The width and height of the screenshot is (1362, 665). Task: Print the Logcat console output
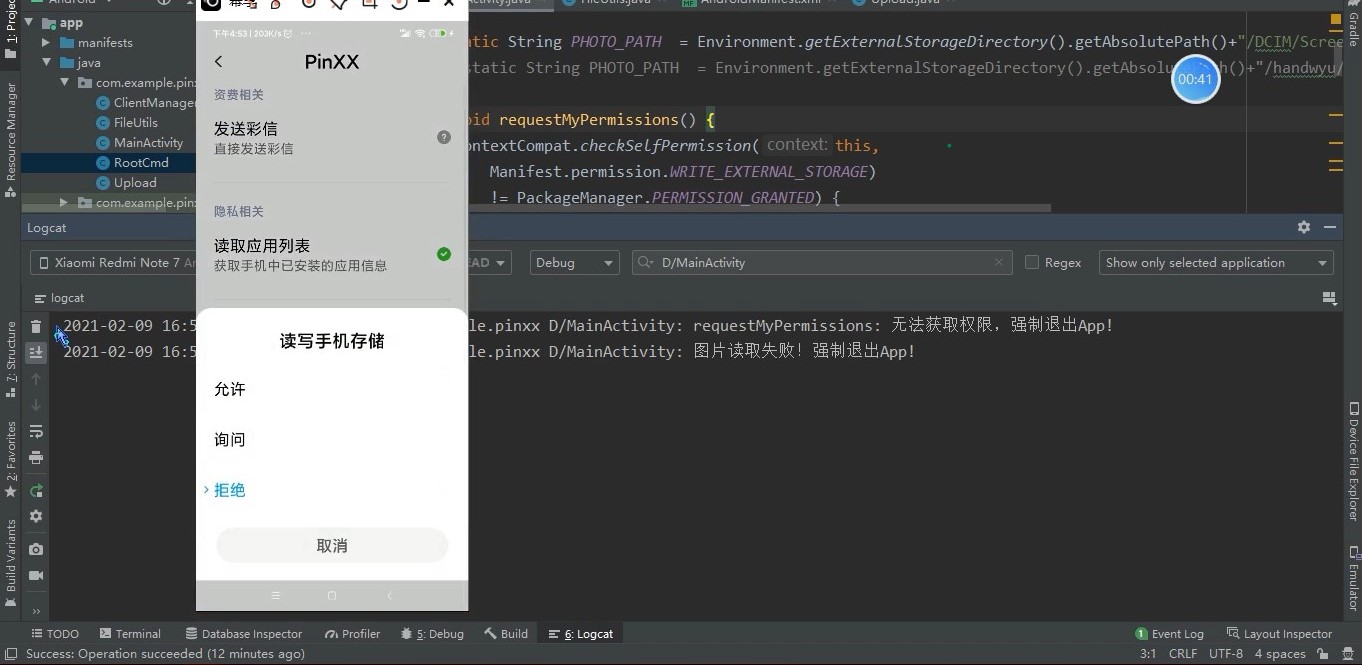tap(36, 458)
